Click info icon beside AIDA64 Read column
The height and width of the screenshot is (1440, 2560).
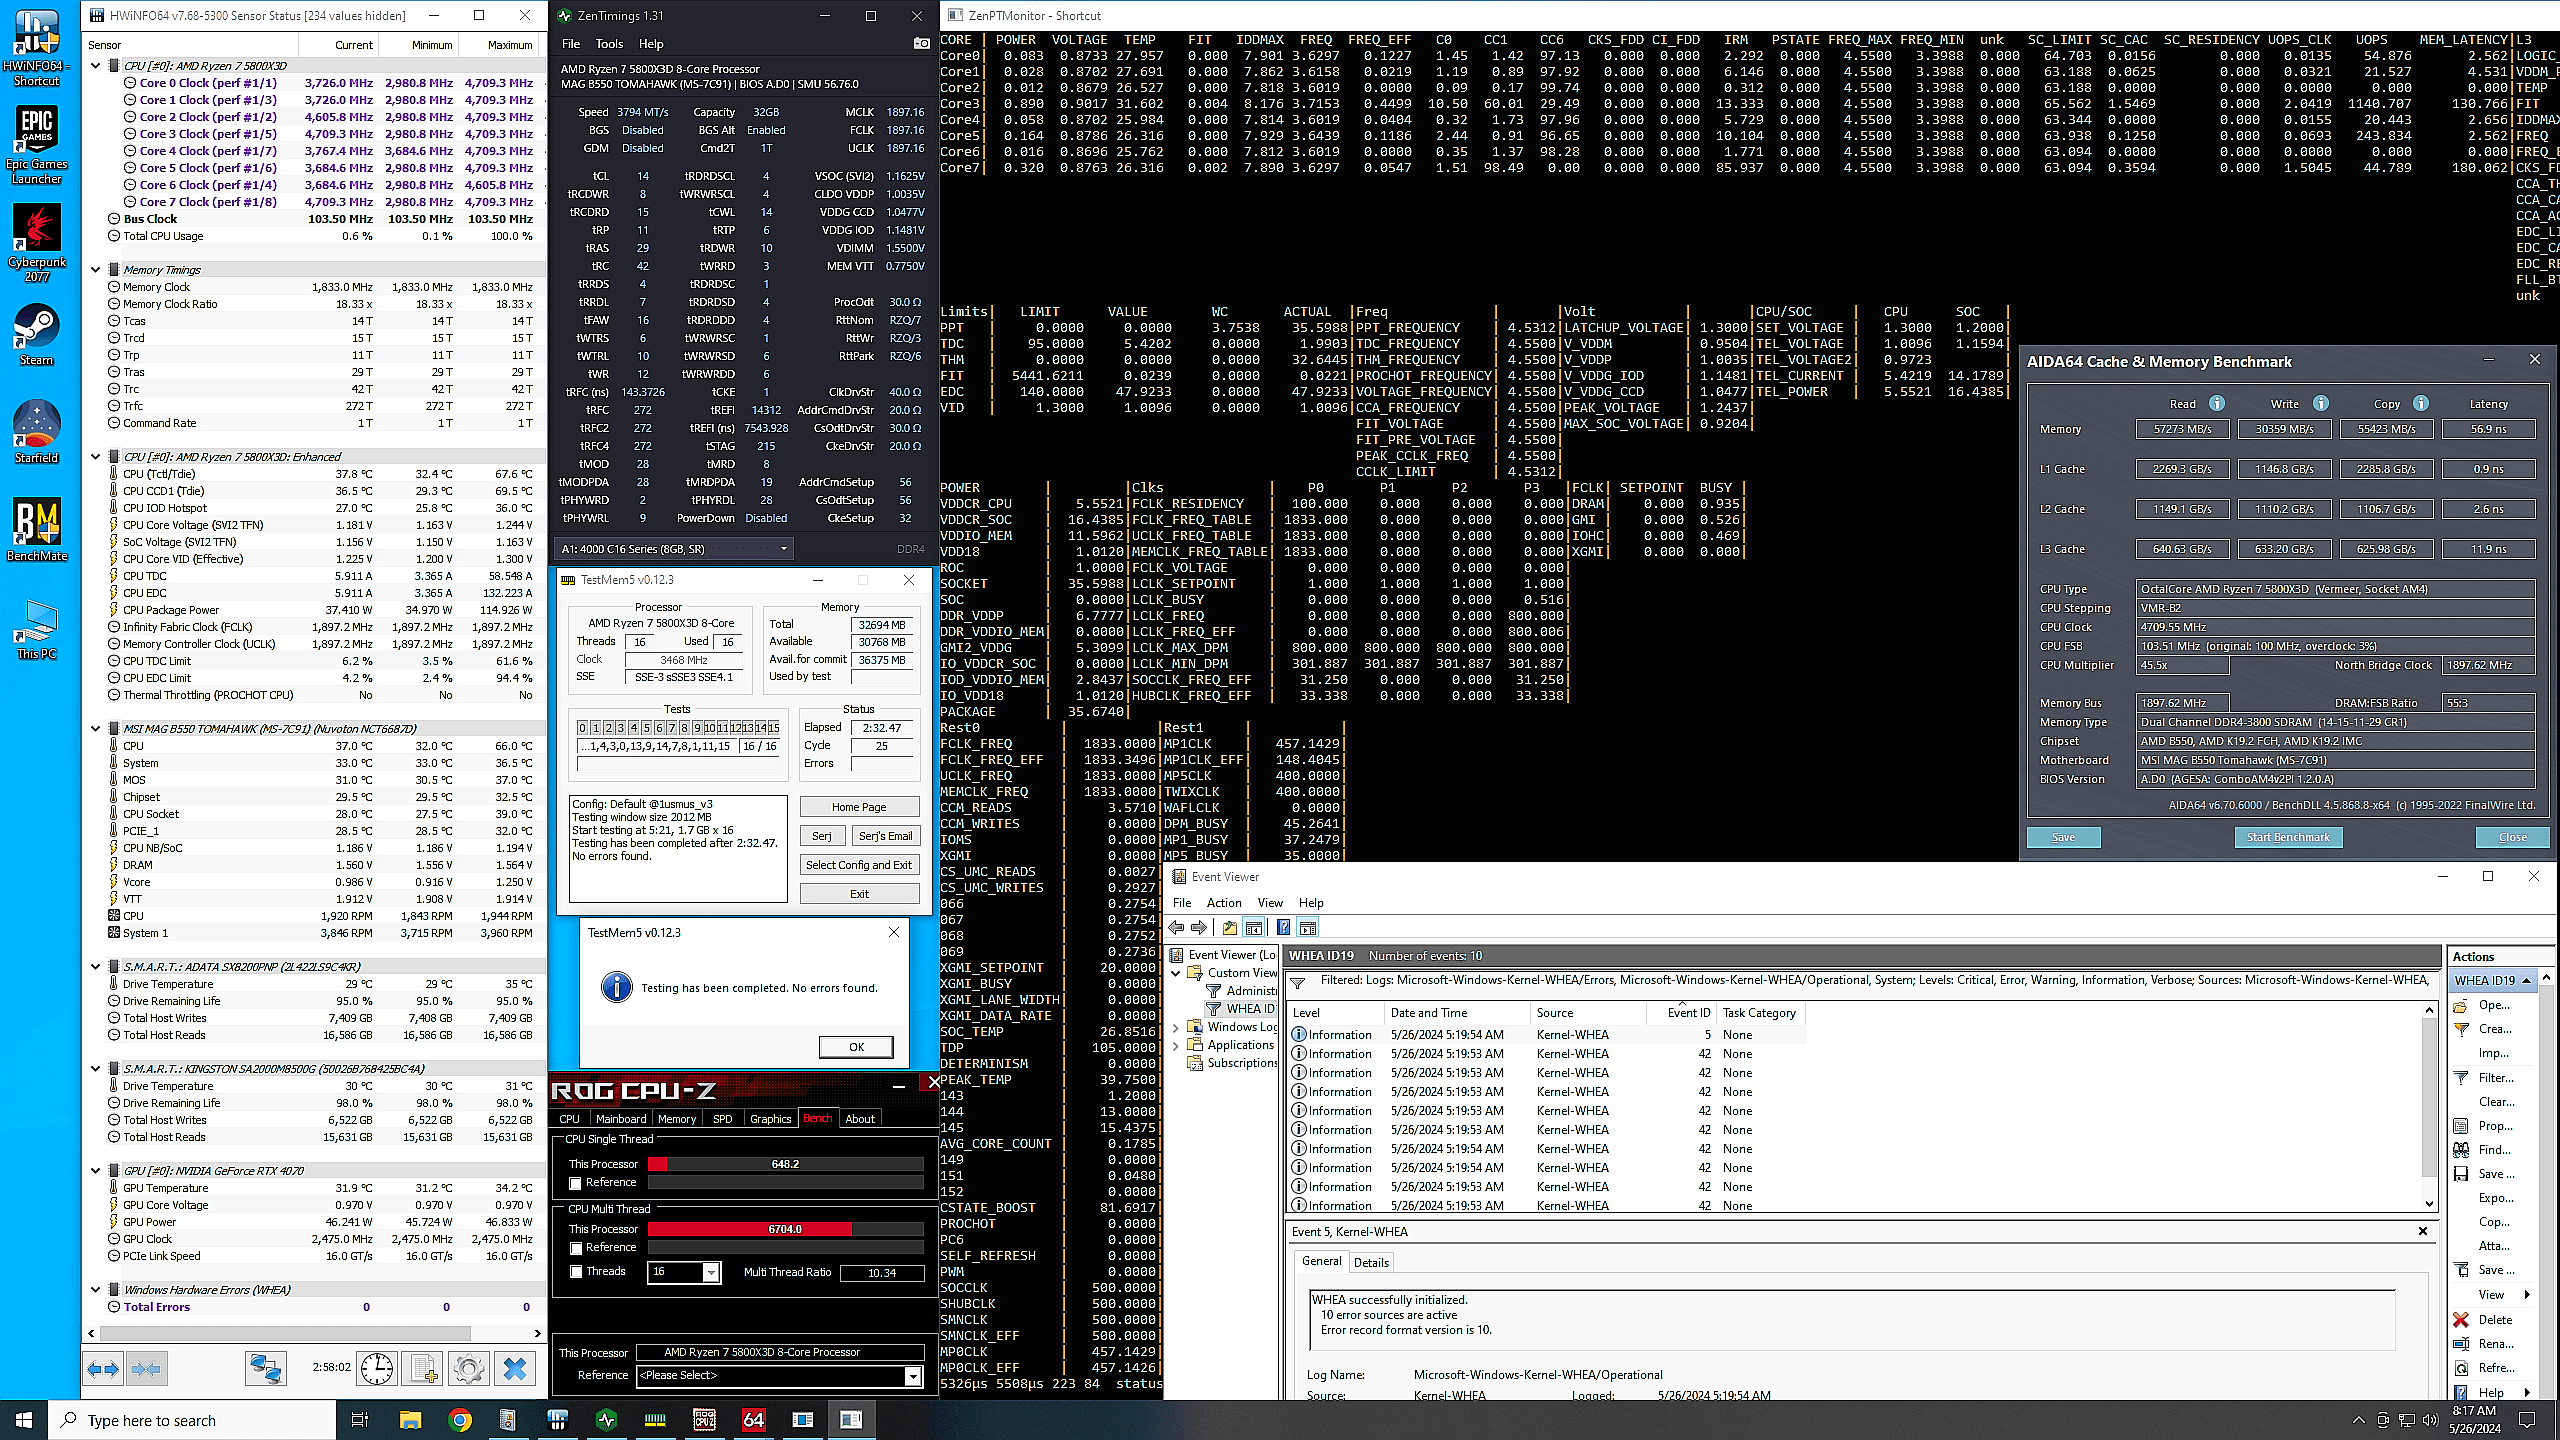2216,403
